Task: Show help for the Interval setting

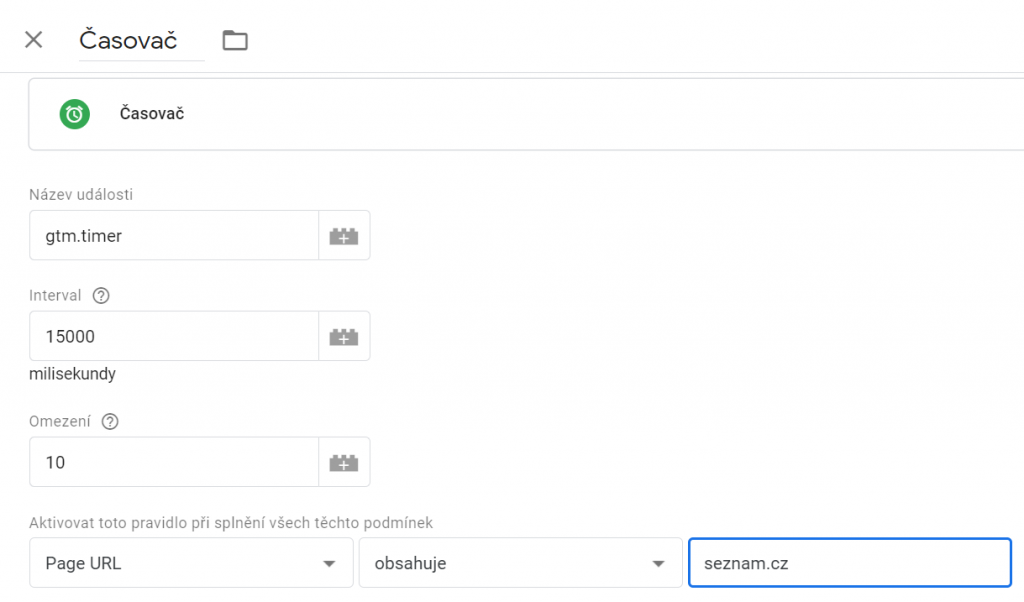Action: (x=101, y=296)
